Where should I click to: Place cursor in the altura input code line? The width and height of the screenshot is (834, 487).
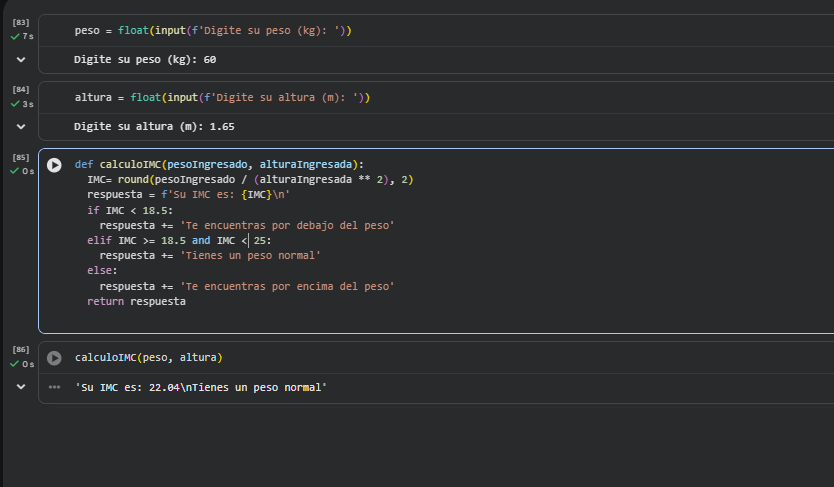click(x=223, y=98)
